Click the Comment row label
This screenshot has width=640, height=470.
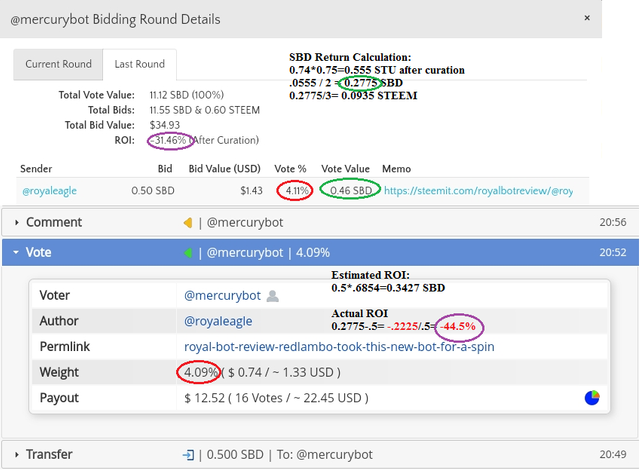tap(54, 222)
